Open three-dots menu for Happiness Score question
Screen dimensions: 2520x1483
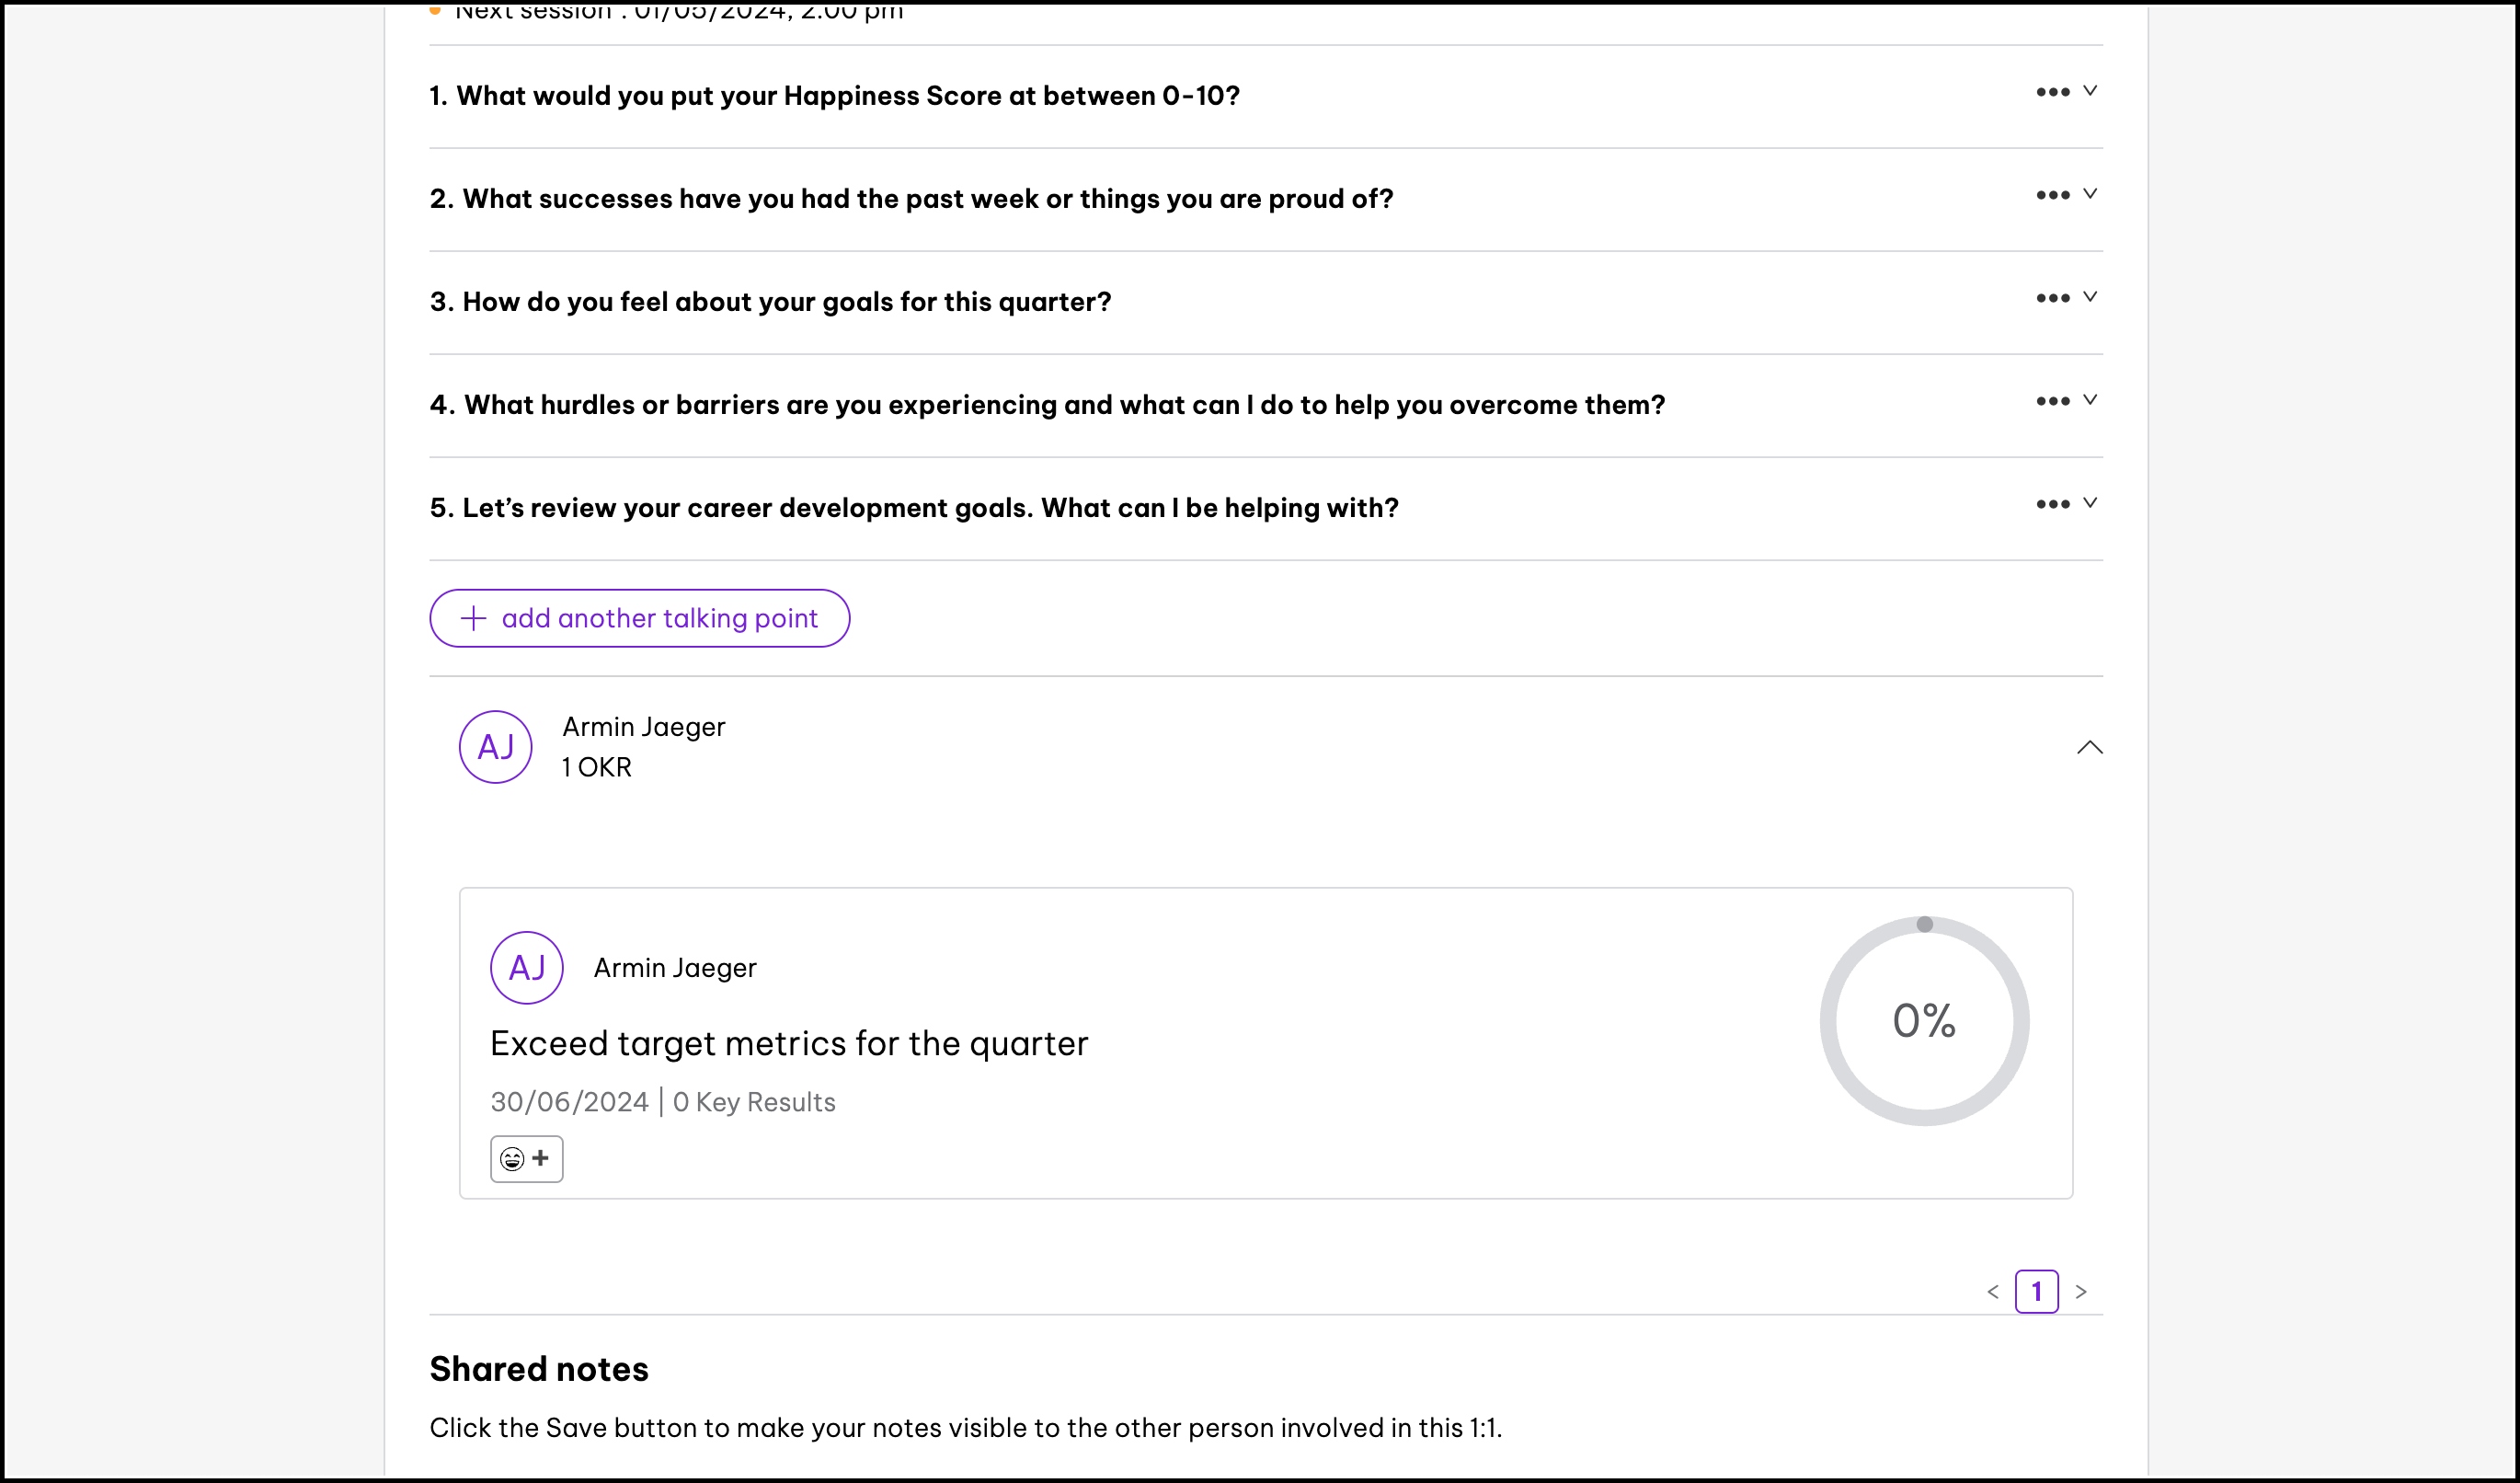pos(2052,92)
